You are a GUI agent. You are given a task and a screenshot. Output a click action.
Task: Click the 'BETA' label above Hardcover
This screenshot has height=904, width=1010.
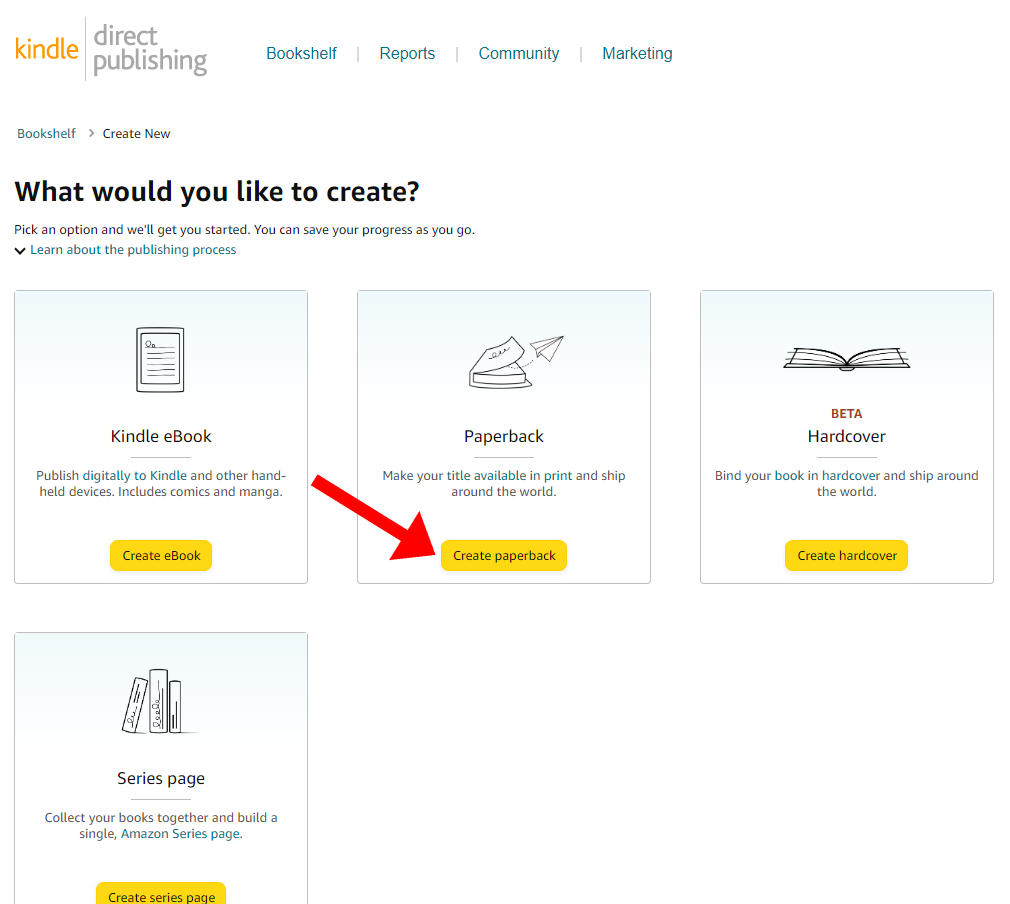(846, 414)
